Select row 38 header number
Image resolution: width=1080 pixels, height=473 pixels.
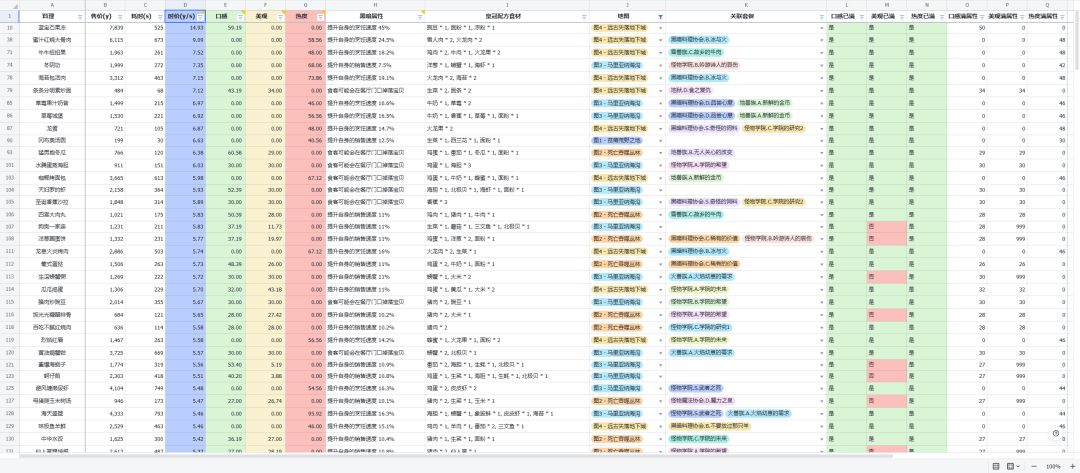[9, 41]
